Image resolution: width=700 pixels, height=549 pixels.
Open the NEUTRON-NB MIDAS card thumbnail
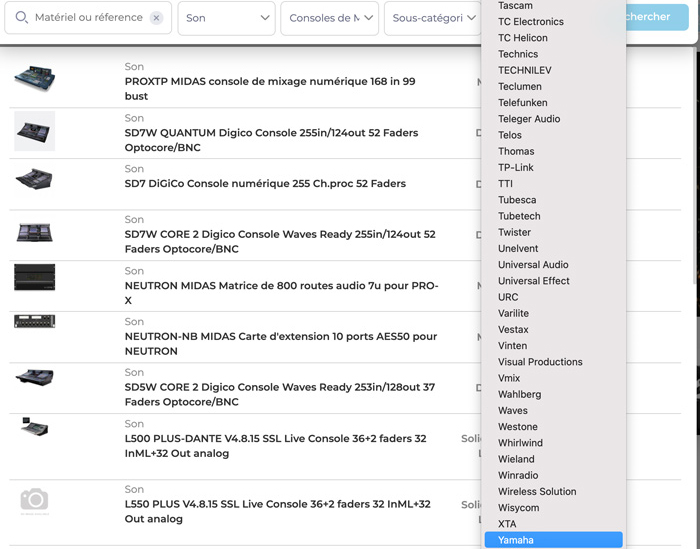pyautogui.click(x=35, y=321)
